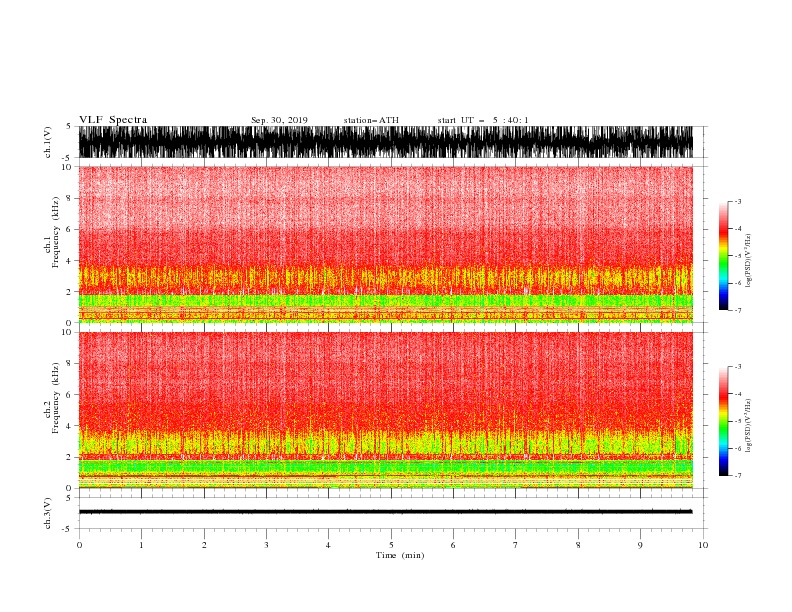The width and height of the screenshot is (792, 612).
Task: Click the 'Time (min)' axis label
Action: pyautogui.click(x=400, y=555)
